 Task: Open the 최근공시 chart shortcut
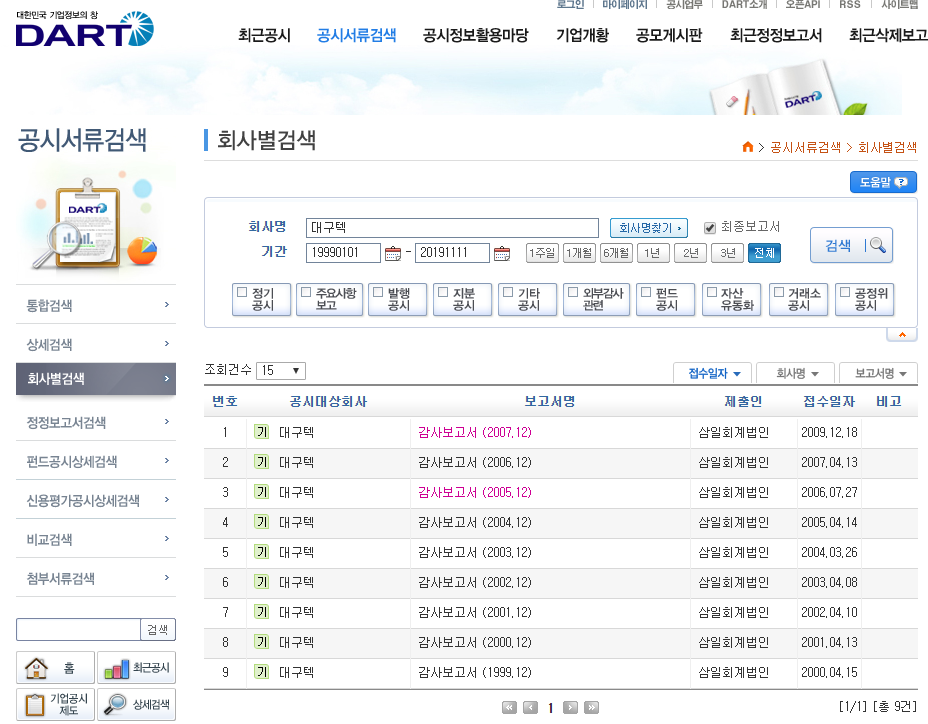pyautogui.click(x=137, y=668)
